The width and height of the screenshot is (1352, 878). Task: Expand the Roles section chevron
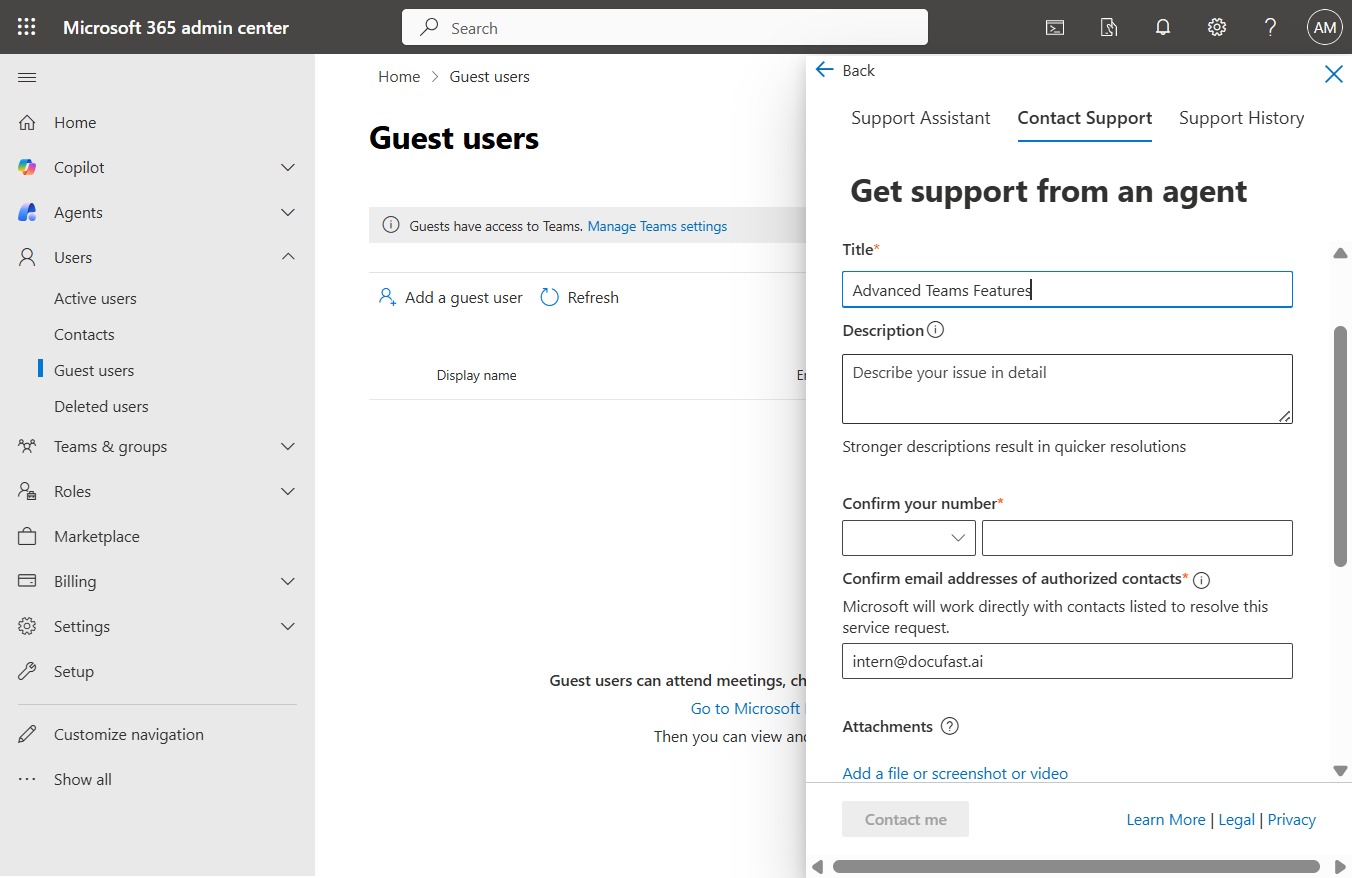click(x=288, y=491)
